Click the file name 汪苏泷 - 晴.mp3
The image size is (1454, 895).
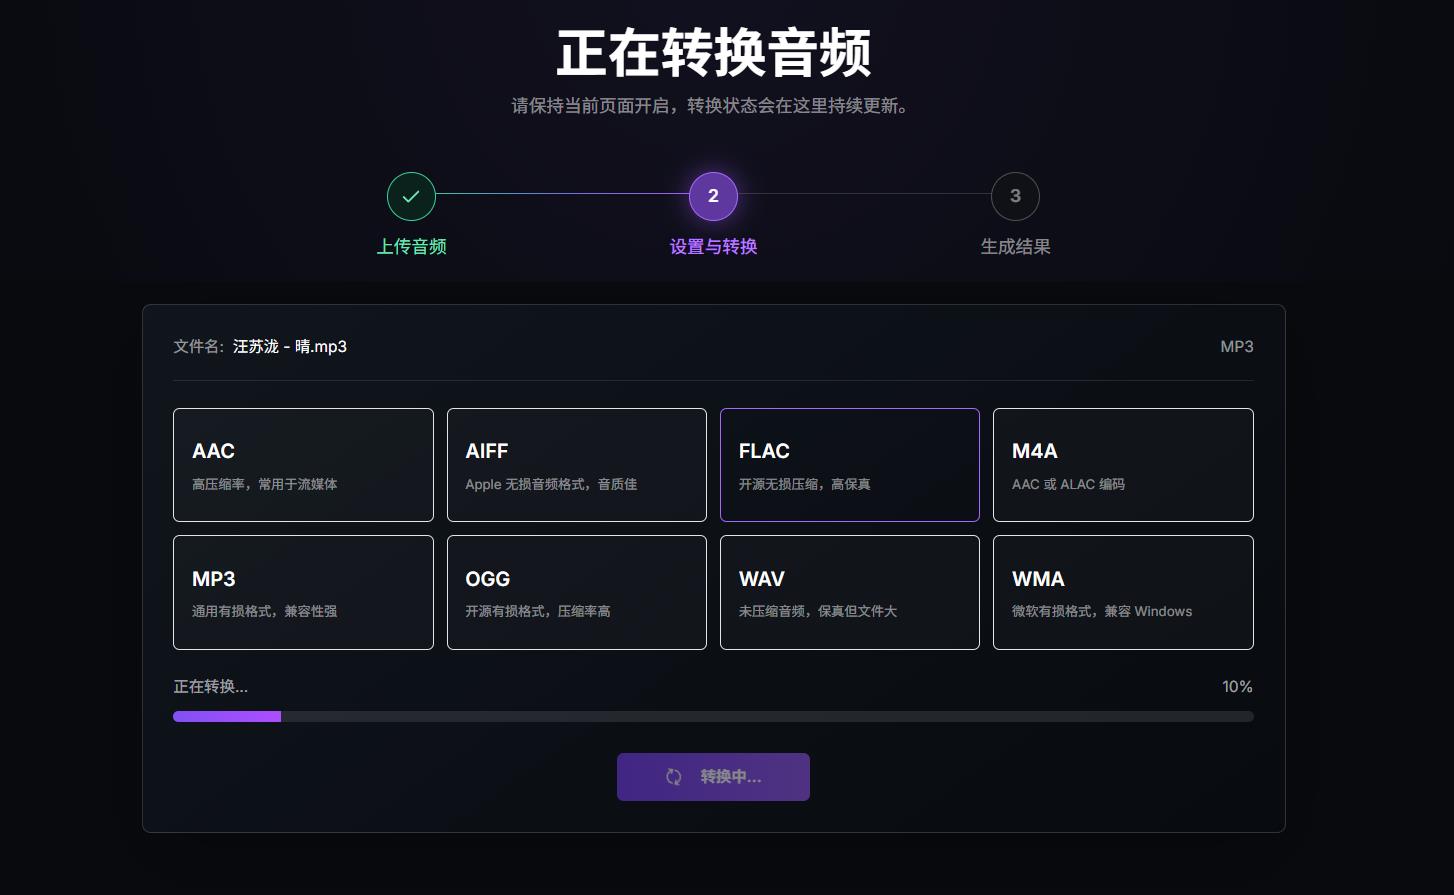point(290,347)
